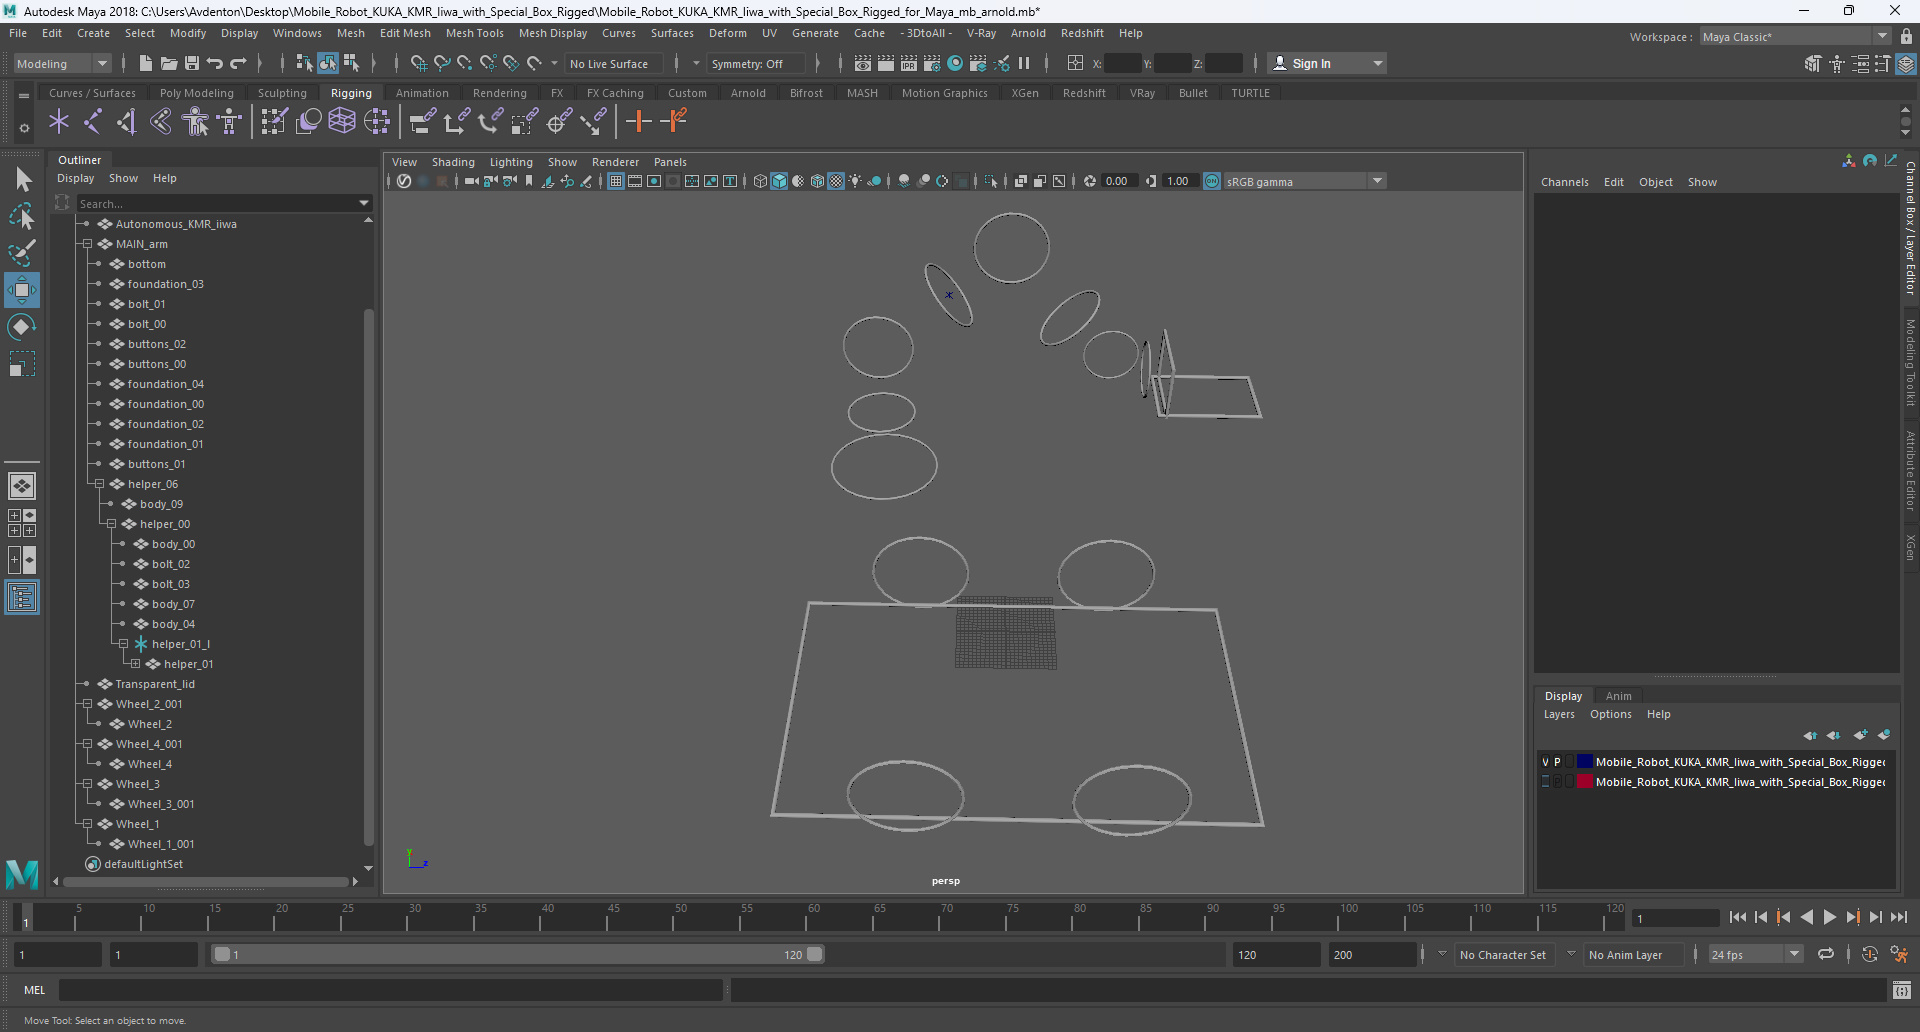
Task: Click the Undo arrow icon
Action: pyautogui.click(x=215, y=63)
